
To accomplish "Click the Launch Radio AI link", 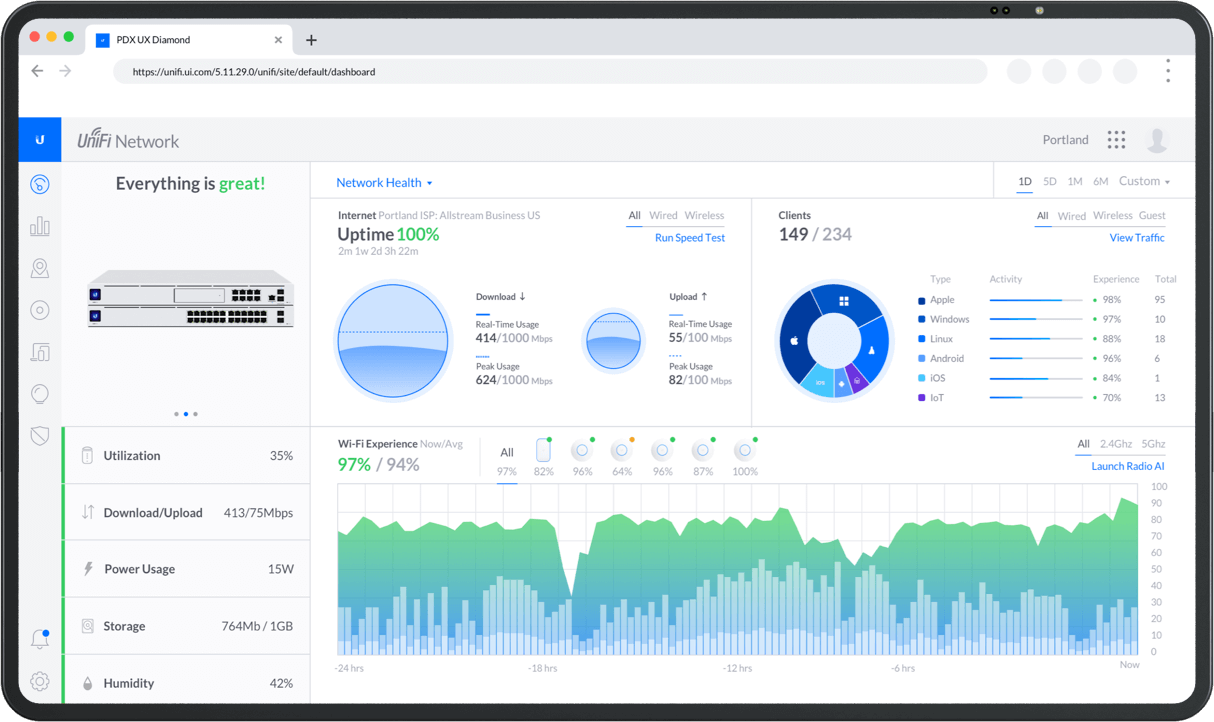I will pos(1127,466).
